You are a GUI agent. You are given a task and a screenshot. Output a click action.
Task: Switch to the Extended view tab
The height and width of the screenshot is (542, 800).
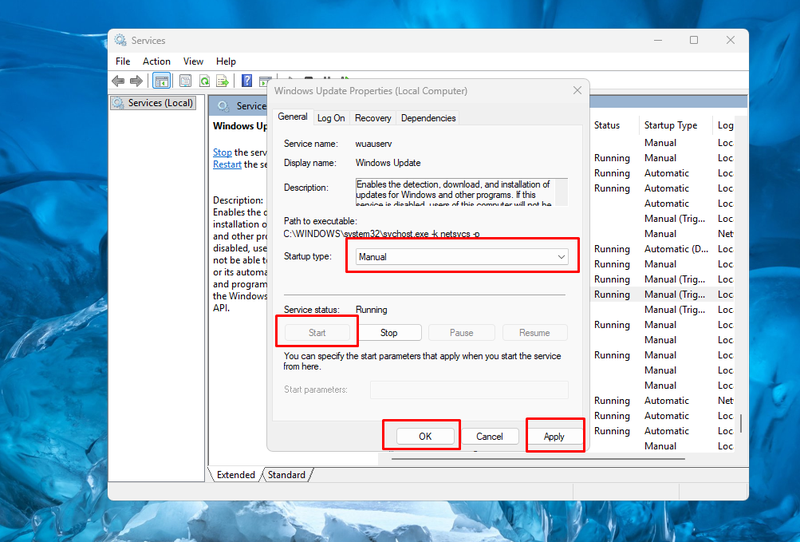click(236, 475)
